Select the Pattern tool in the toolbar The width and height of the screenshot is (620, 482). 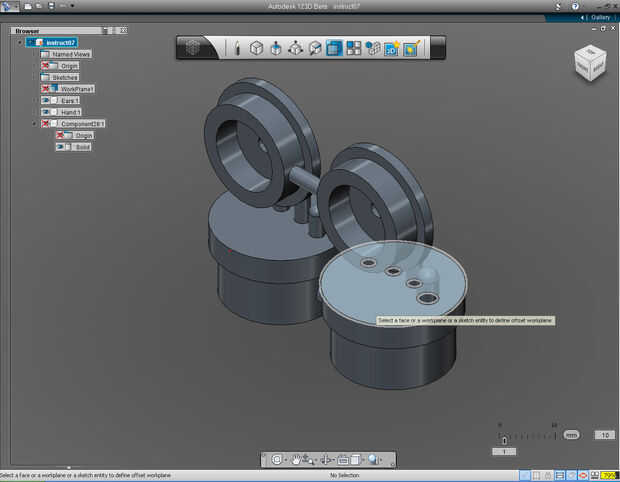(x=353, y=47)
